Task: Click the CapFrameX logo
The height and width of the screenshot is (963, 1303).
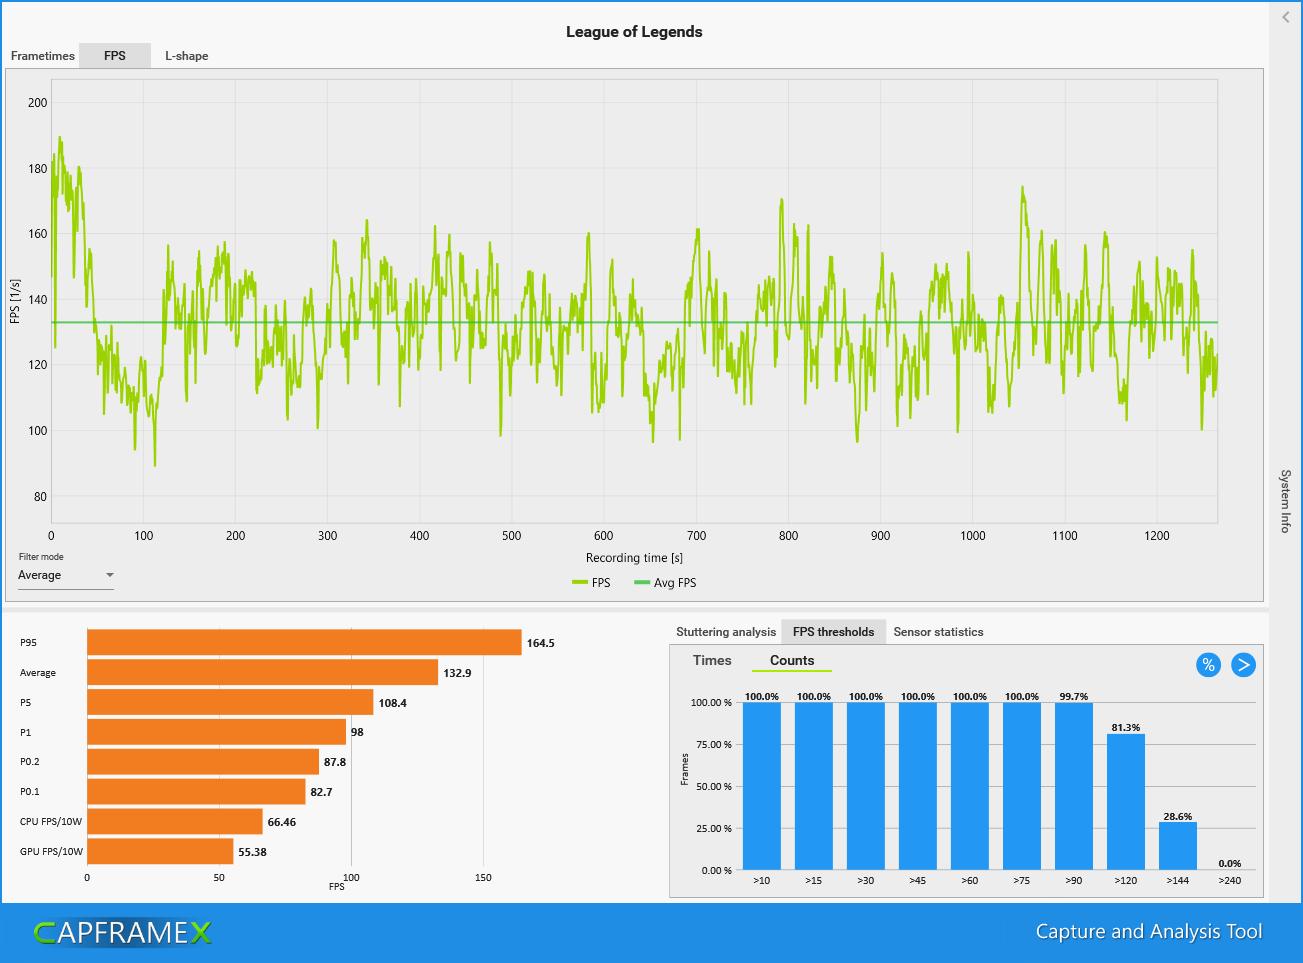Action: (123, 933)
